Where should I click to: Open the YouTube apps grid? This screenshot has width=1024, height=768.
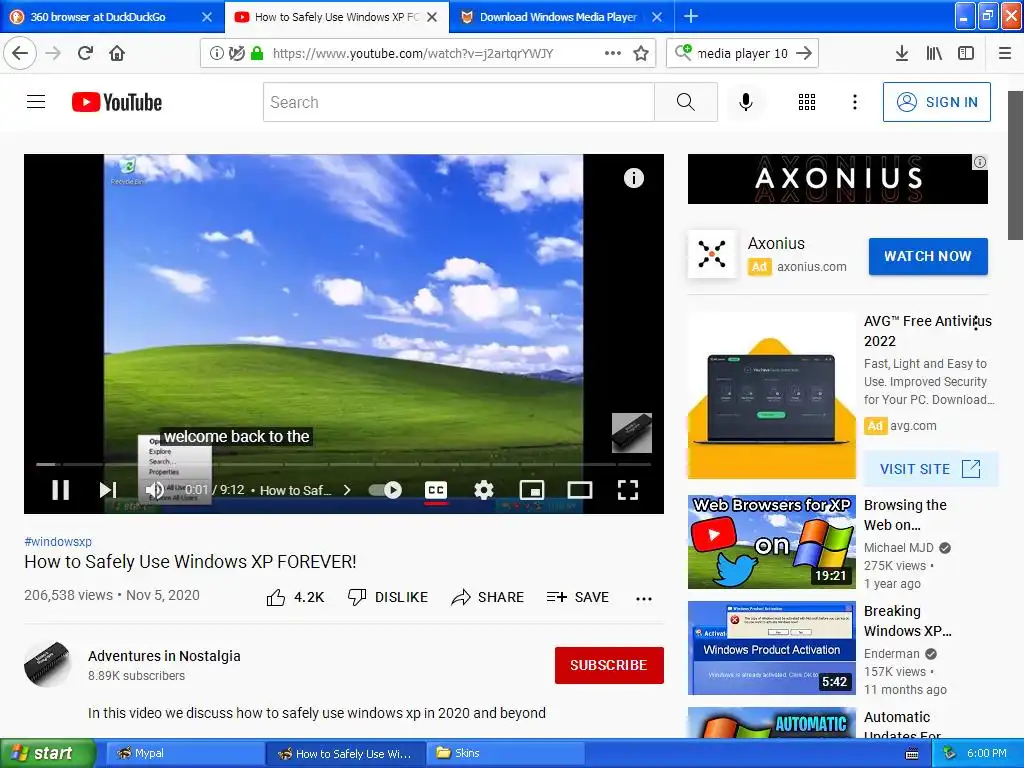coord(807,102)
